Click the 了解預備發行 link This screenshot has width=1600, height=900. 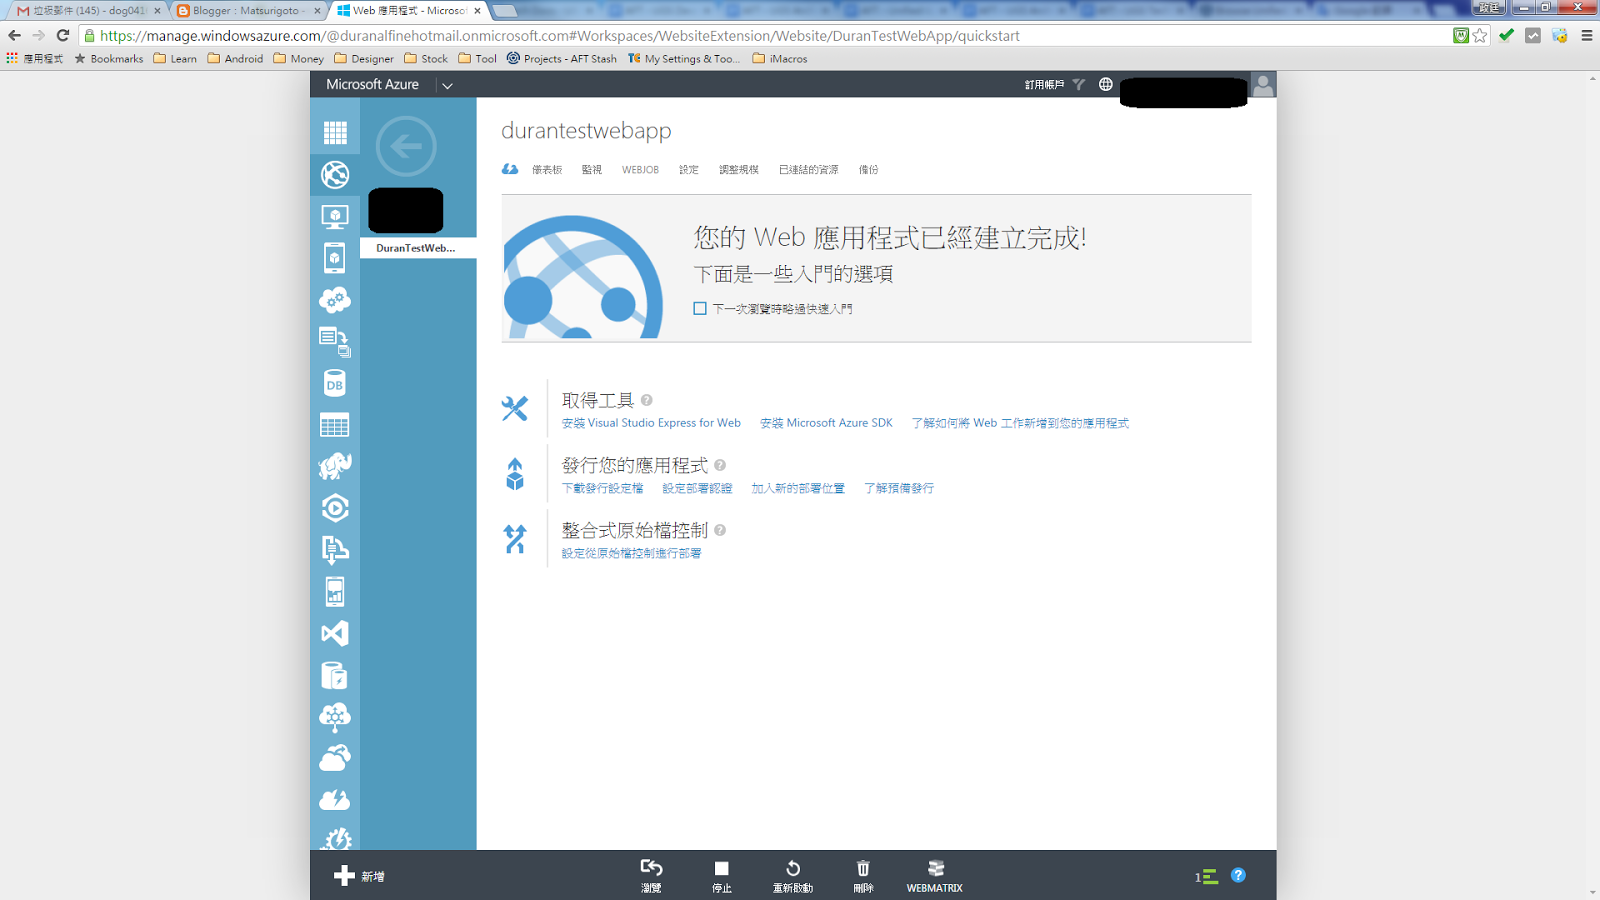[x=899, y=488]
